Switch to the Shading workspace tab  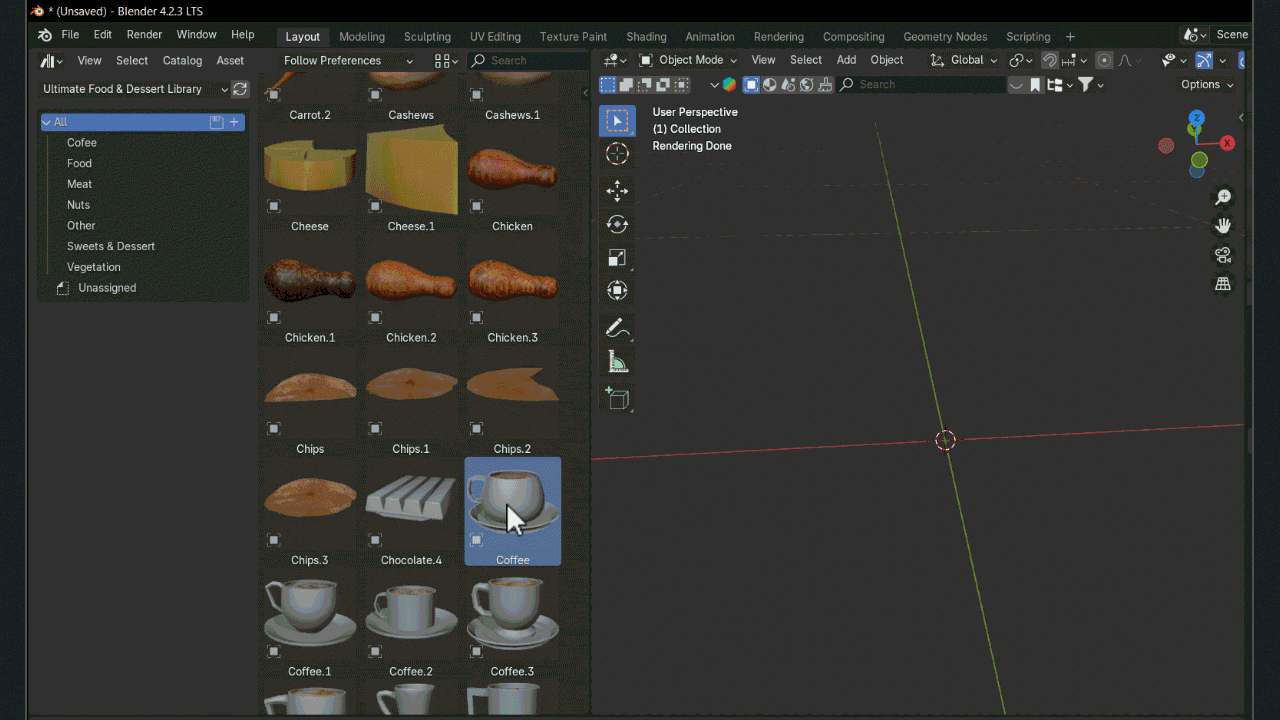(x=646, y=37)
